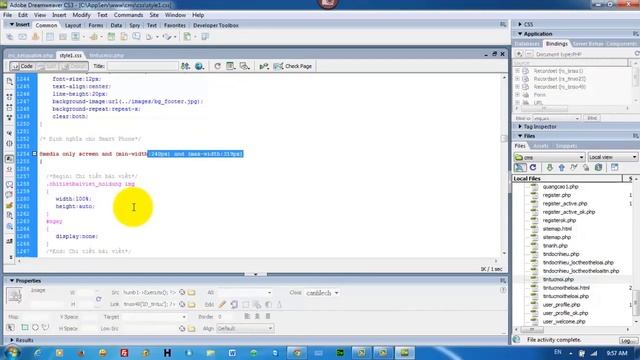Viewport: 640px width, 360px height.
Task: Open the Commands menu
Action: 128,15
